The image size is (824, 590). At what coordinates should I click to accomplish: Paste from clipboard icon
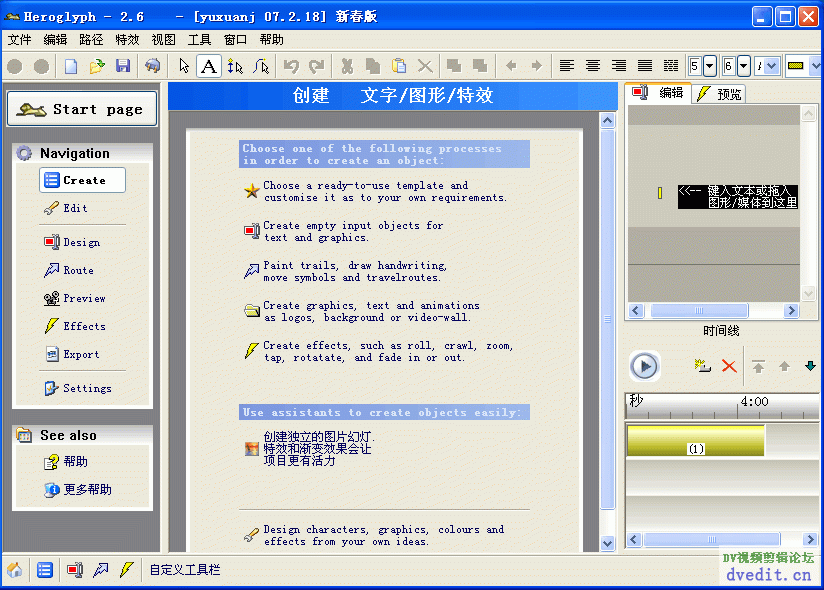(x=399, y=66)
